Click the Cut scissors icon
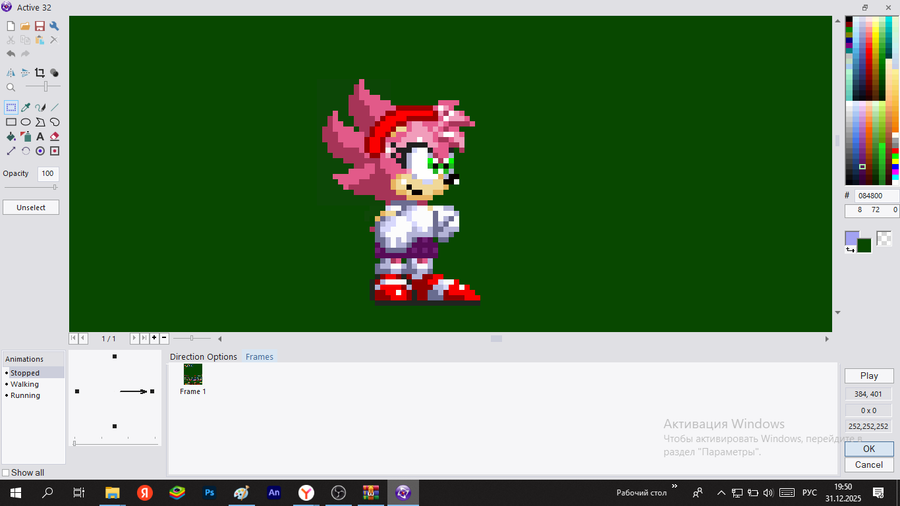This screenshot has height=506, width=900. (11, 40)
